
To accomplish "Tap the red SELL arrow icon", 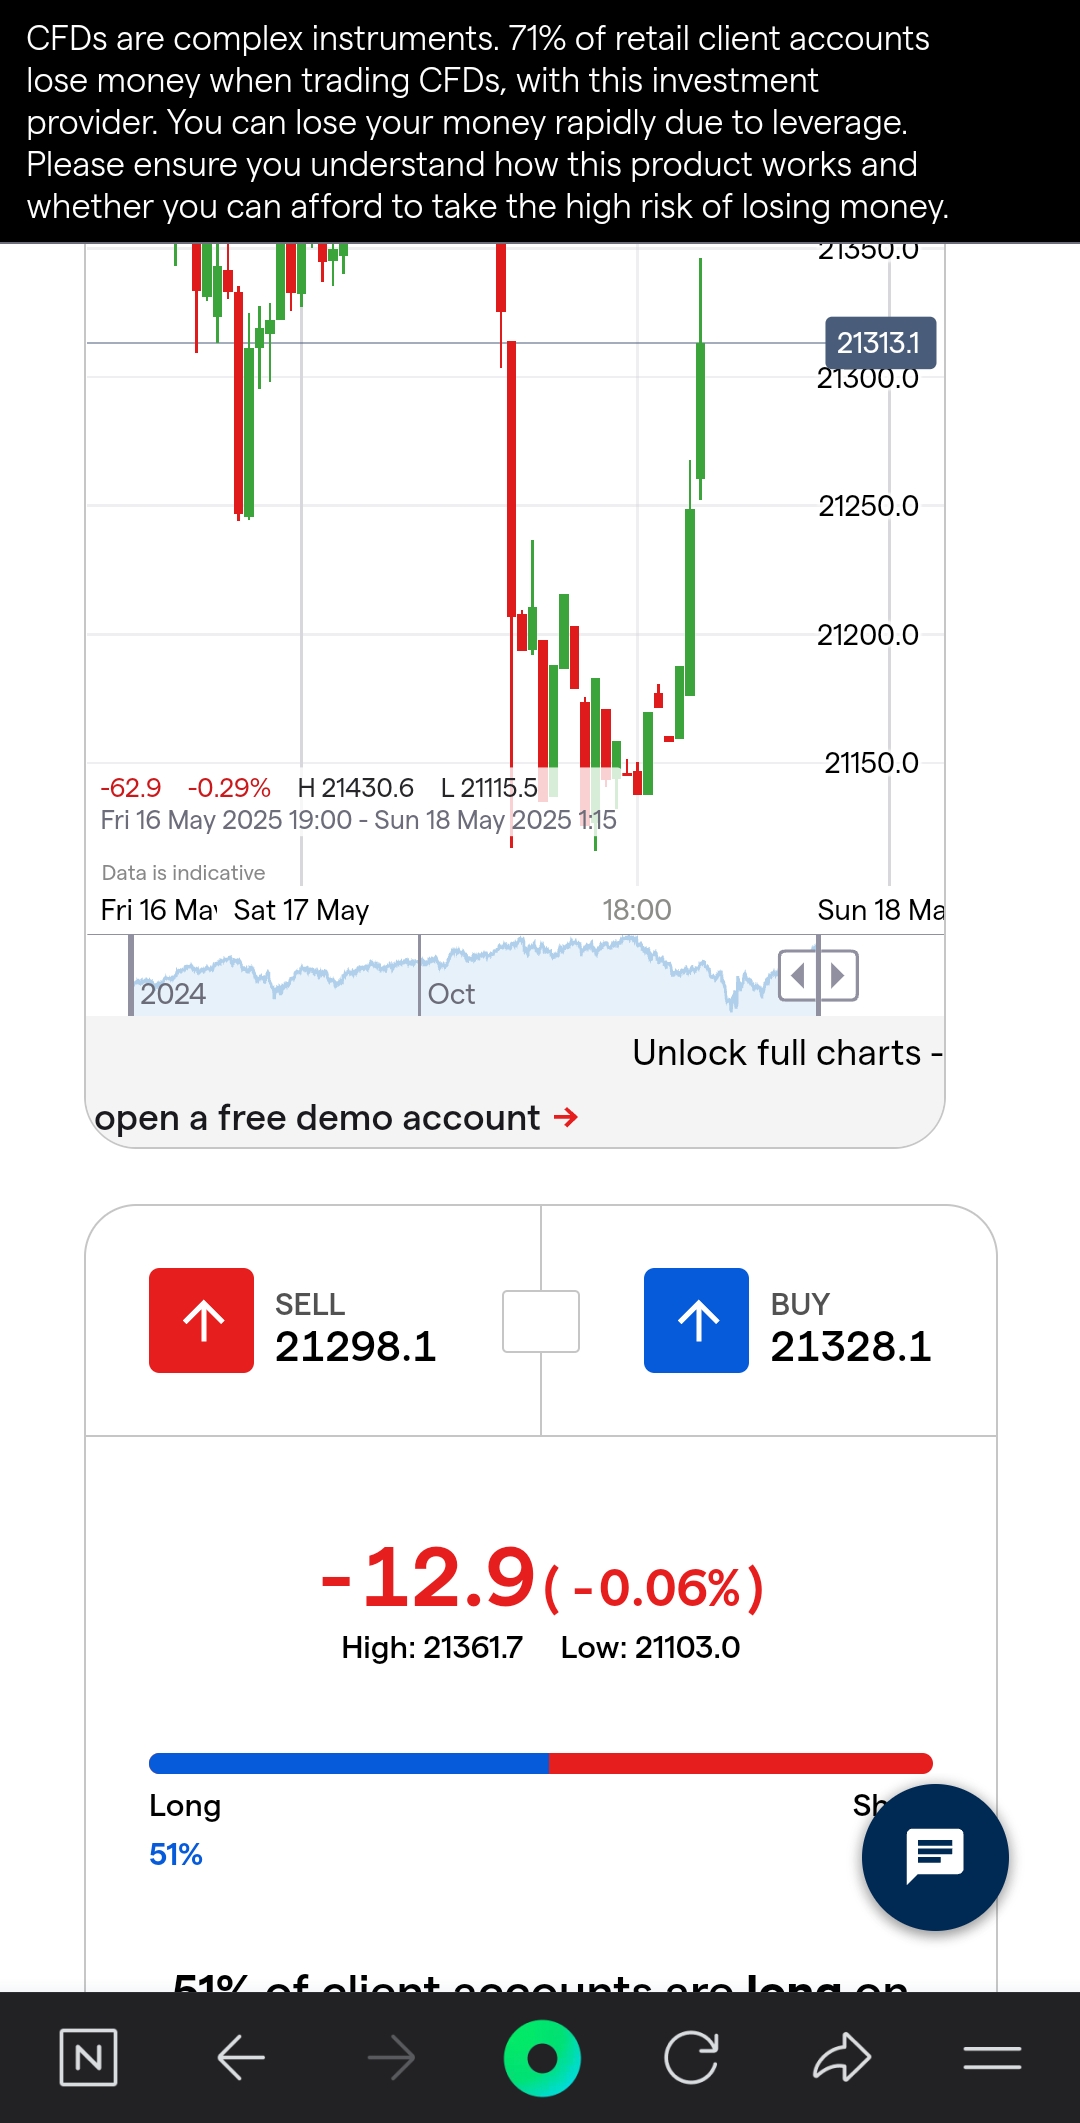I will tap(201, 1320).
